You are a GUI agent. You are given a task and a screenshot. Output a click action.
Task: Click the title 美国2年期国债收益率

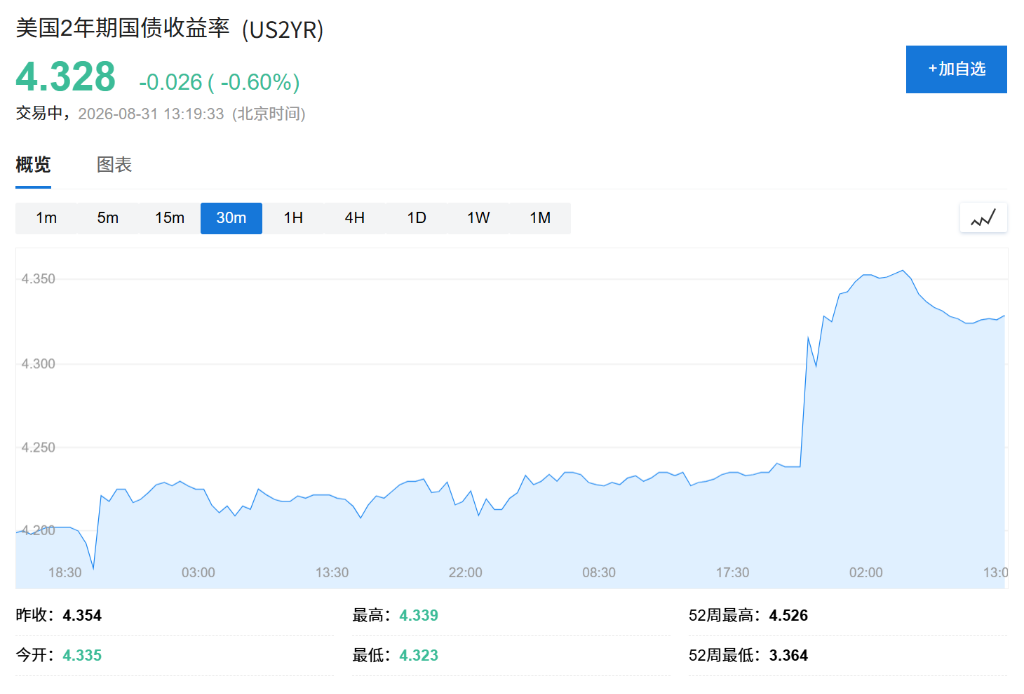click(123, 29)
